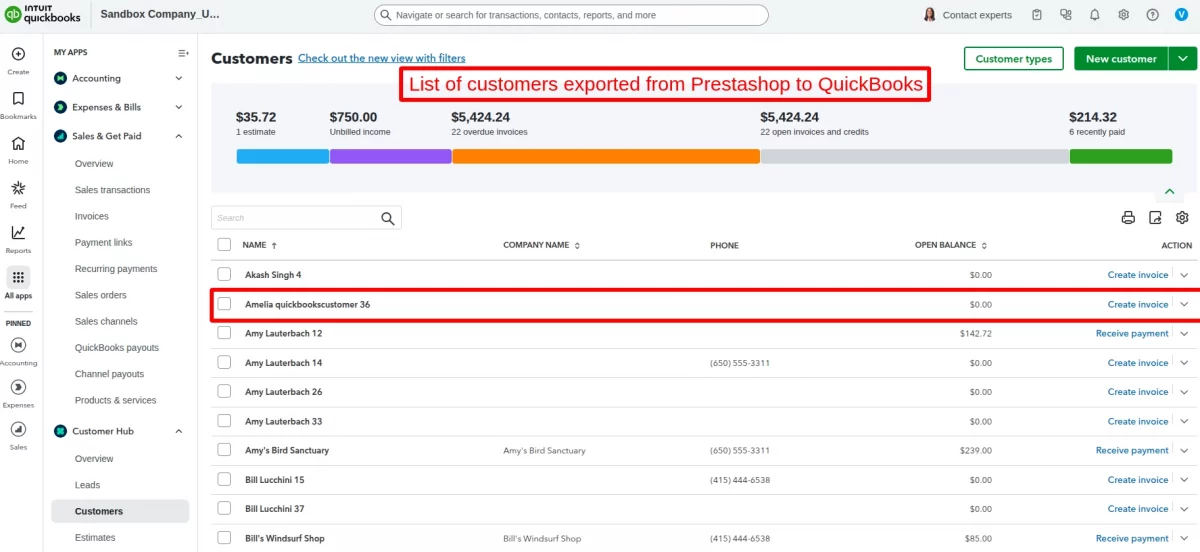Screen dimensions: 1200x552
Task: Open action dropdown for Amy Lauterbach 12
Action: pyautogui.click(x=1185, y=333)
